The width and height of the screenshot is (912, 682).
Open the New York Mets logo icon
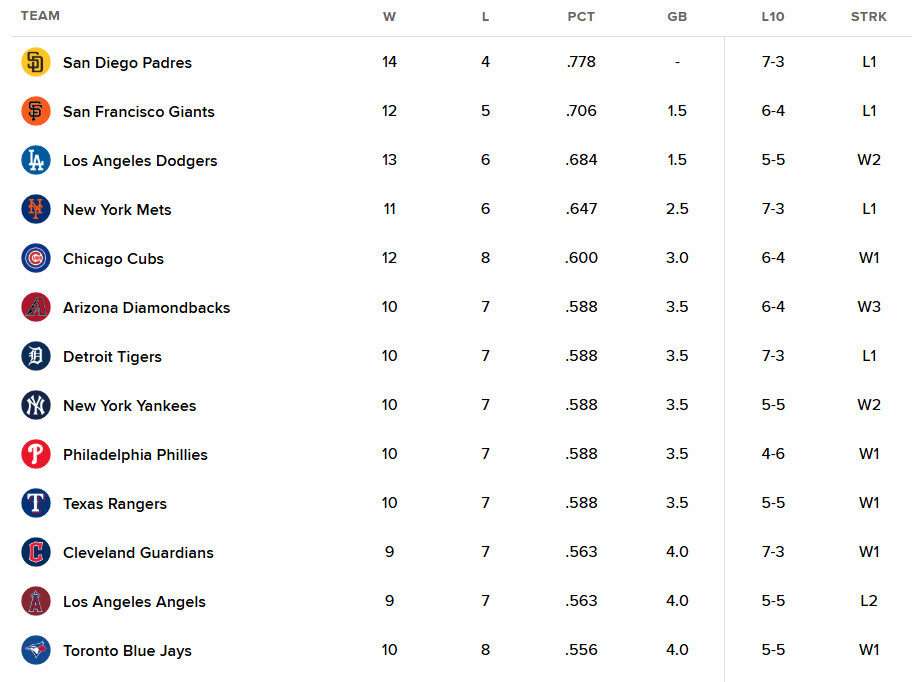pos(35,209)
